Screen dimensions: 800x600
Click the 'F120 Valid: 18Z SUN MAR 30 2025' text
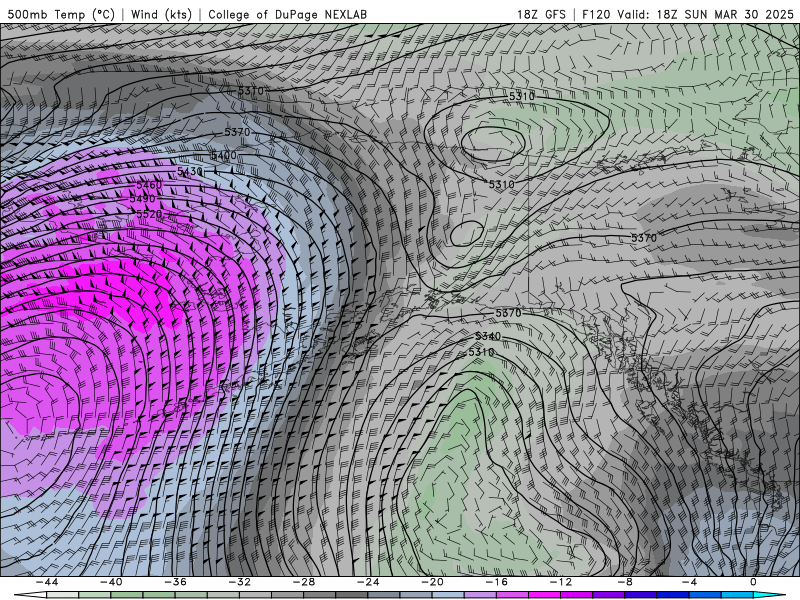pos(688,14)
